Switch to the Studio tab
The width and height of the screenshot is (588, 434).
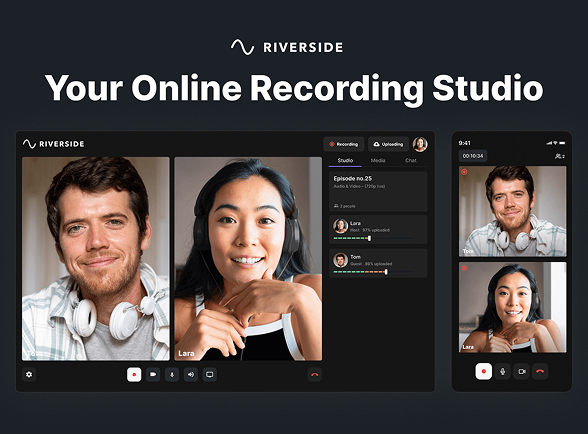pos(345,161)
